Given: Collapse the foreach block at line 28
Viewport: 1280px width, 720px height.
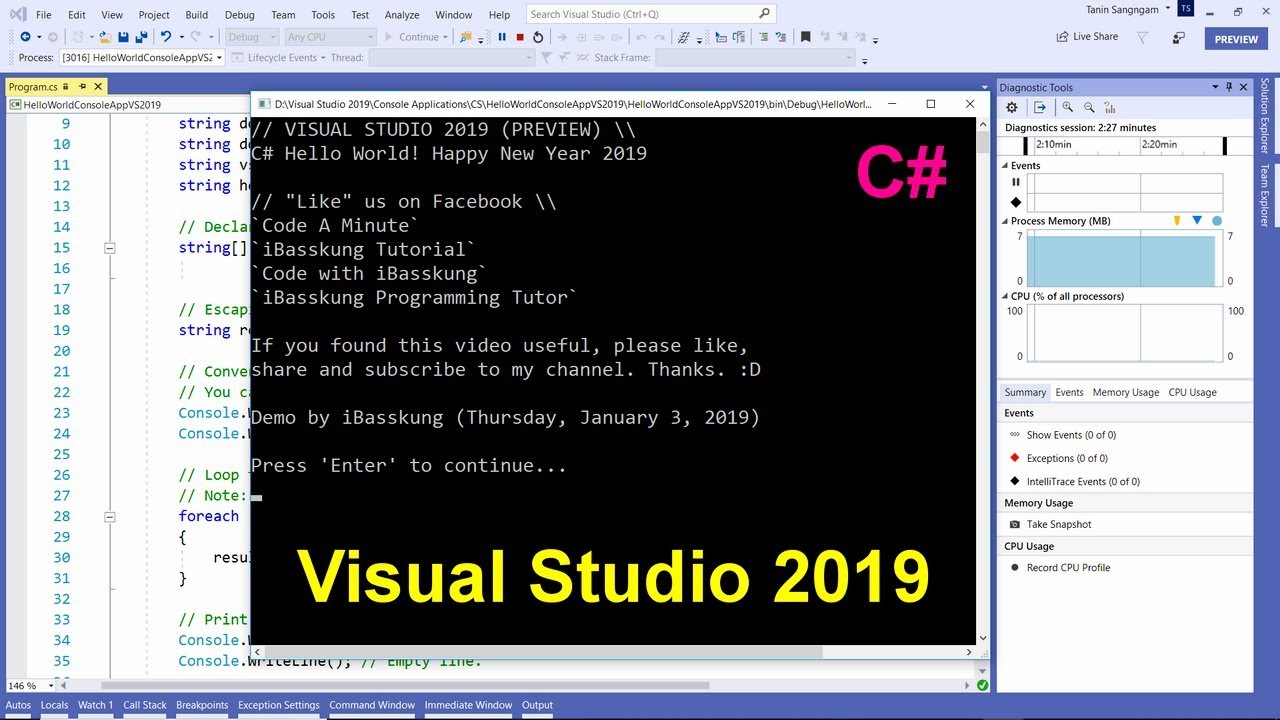Looking at the screenshot, I should (110, 517).
